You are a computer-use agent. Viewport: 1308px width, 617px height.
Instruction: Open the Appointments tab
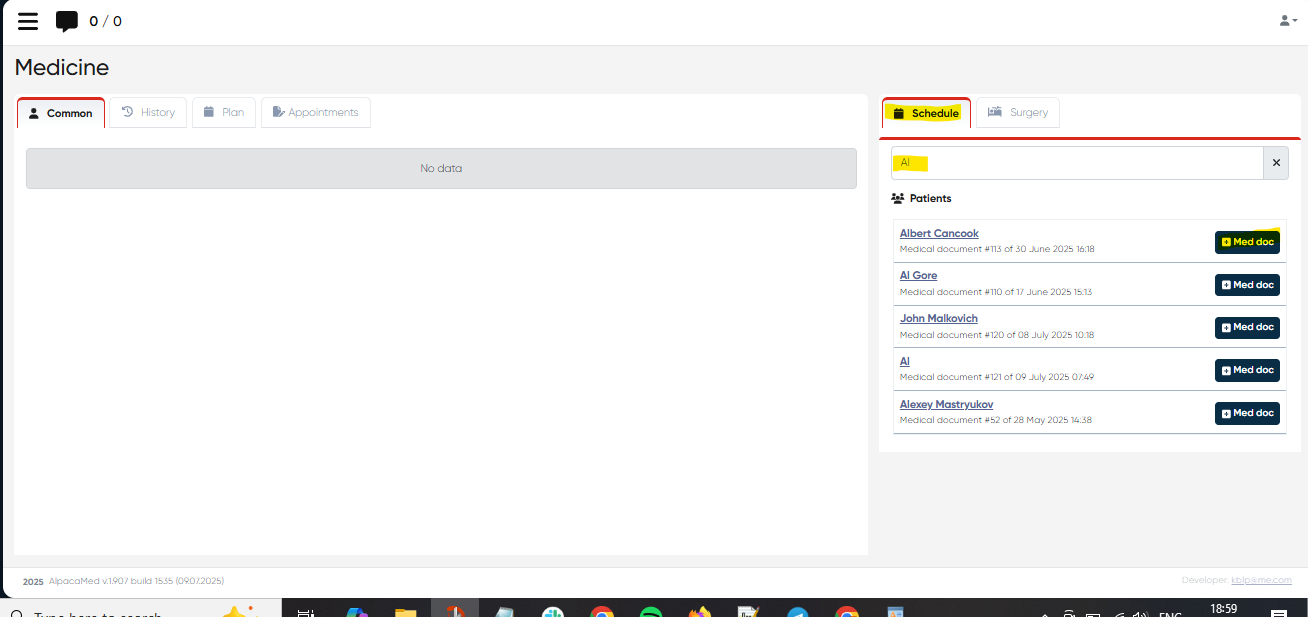pos(315,113)
